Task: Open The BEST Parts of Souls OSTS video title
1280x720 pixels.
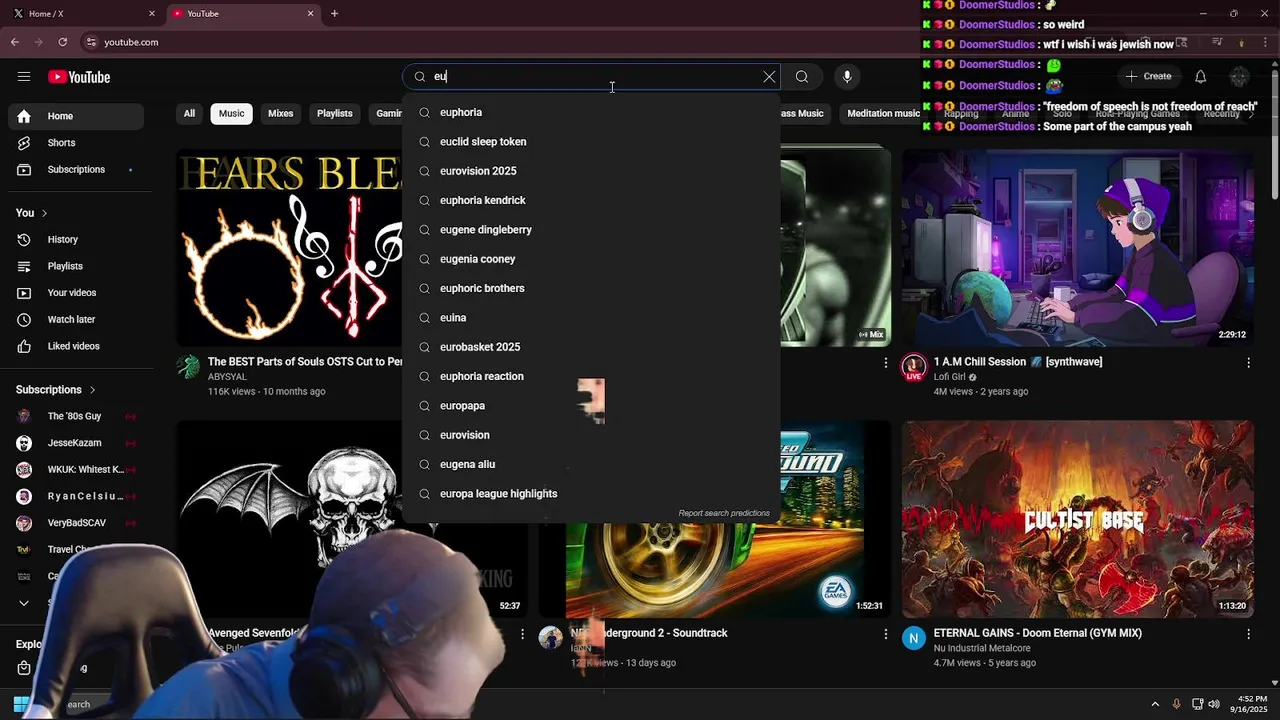Action: click(x=305, y=362)
